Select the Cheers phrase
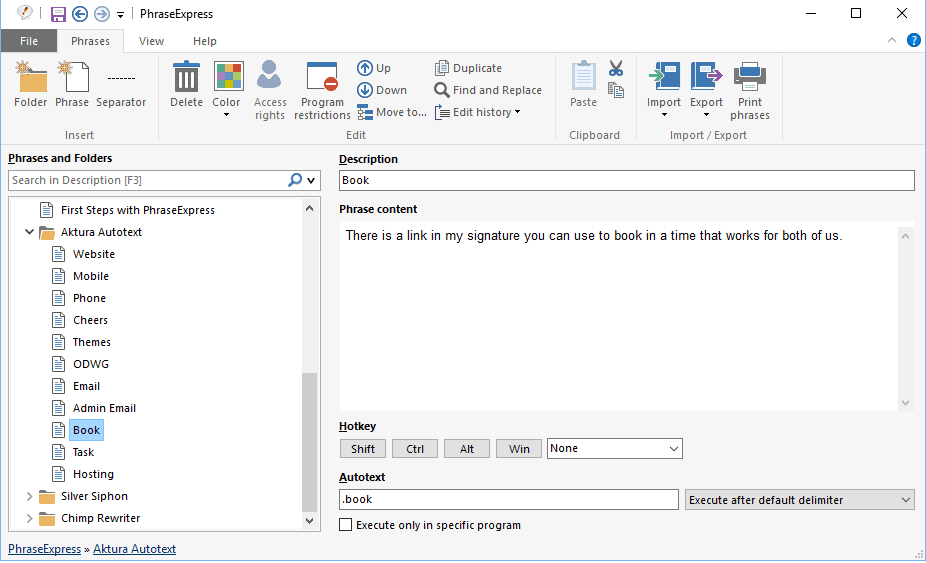 click(x=90, y=320)
